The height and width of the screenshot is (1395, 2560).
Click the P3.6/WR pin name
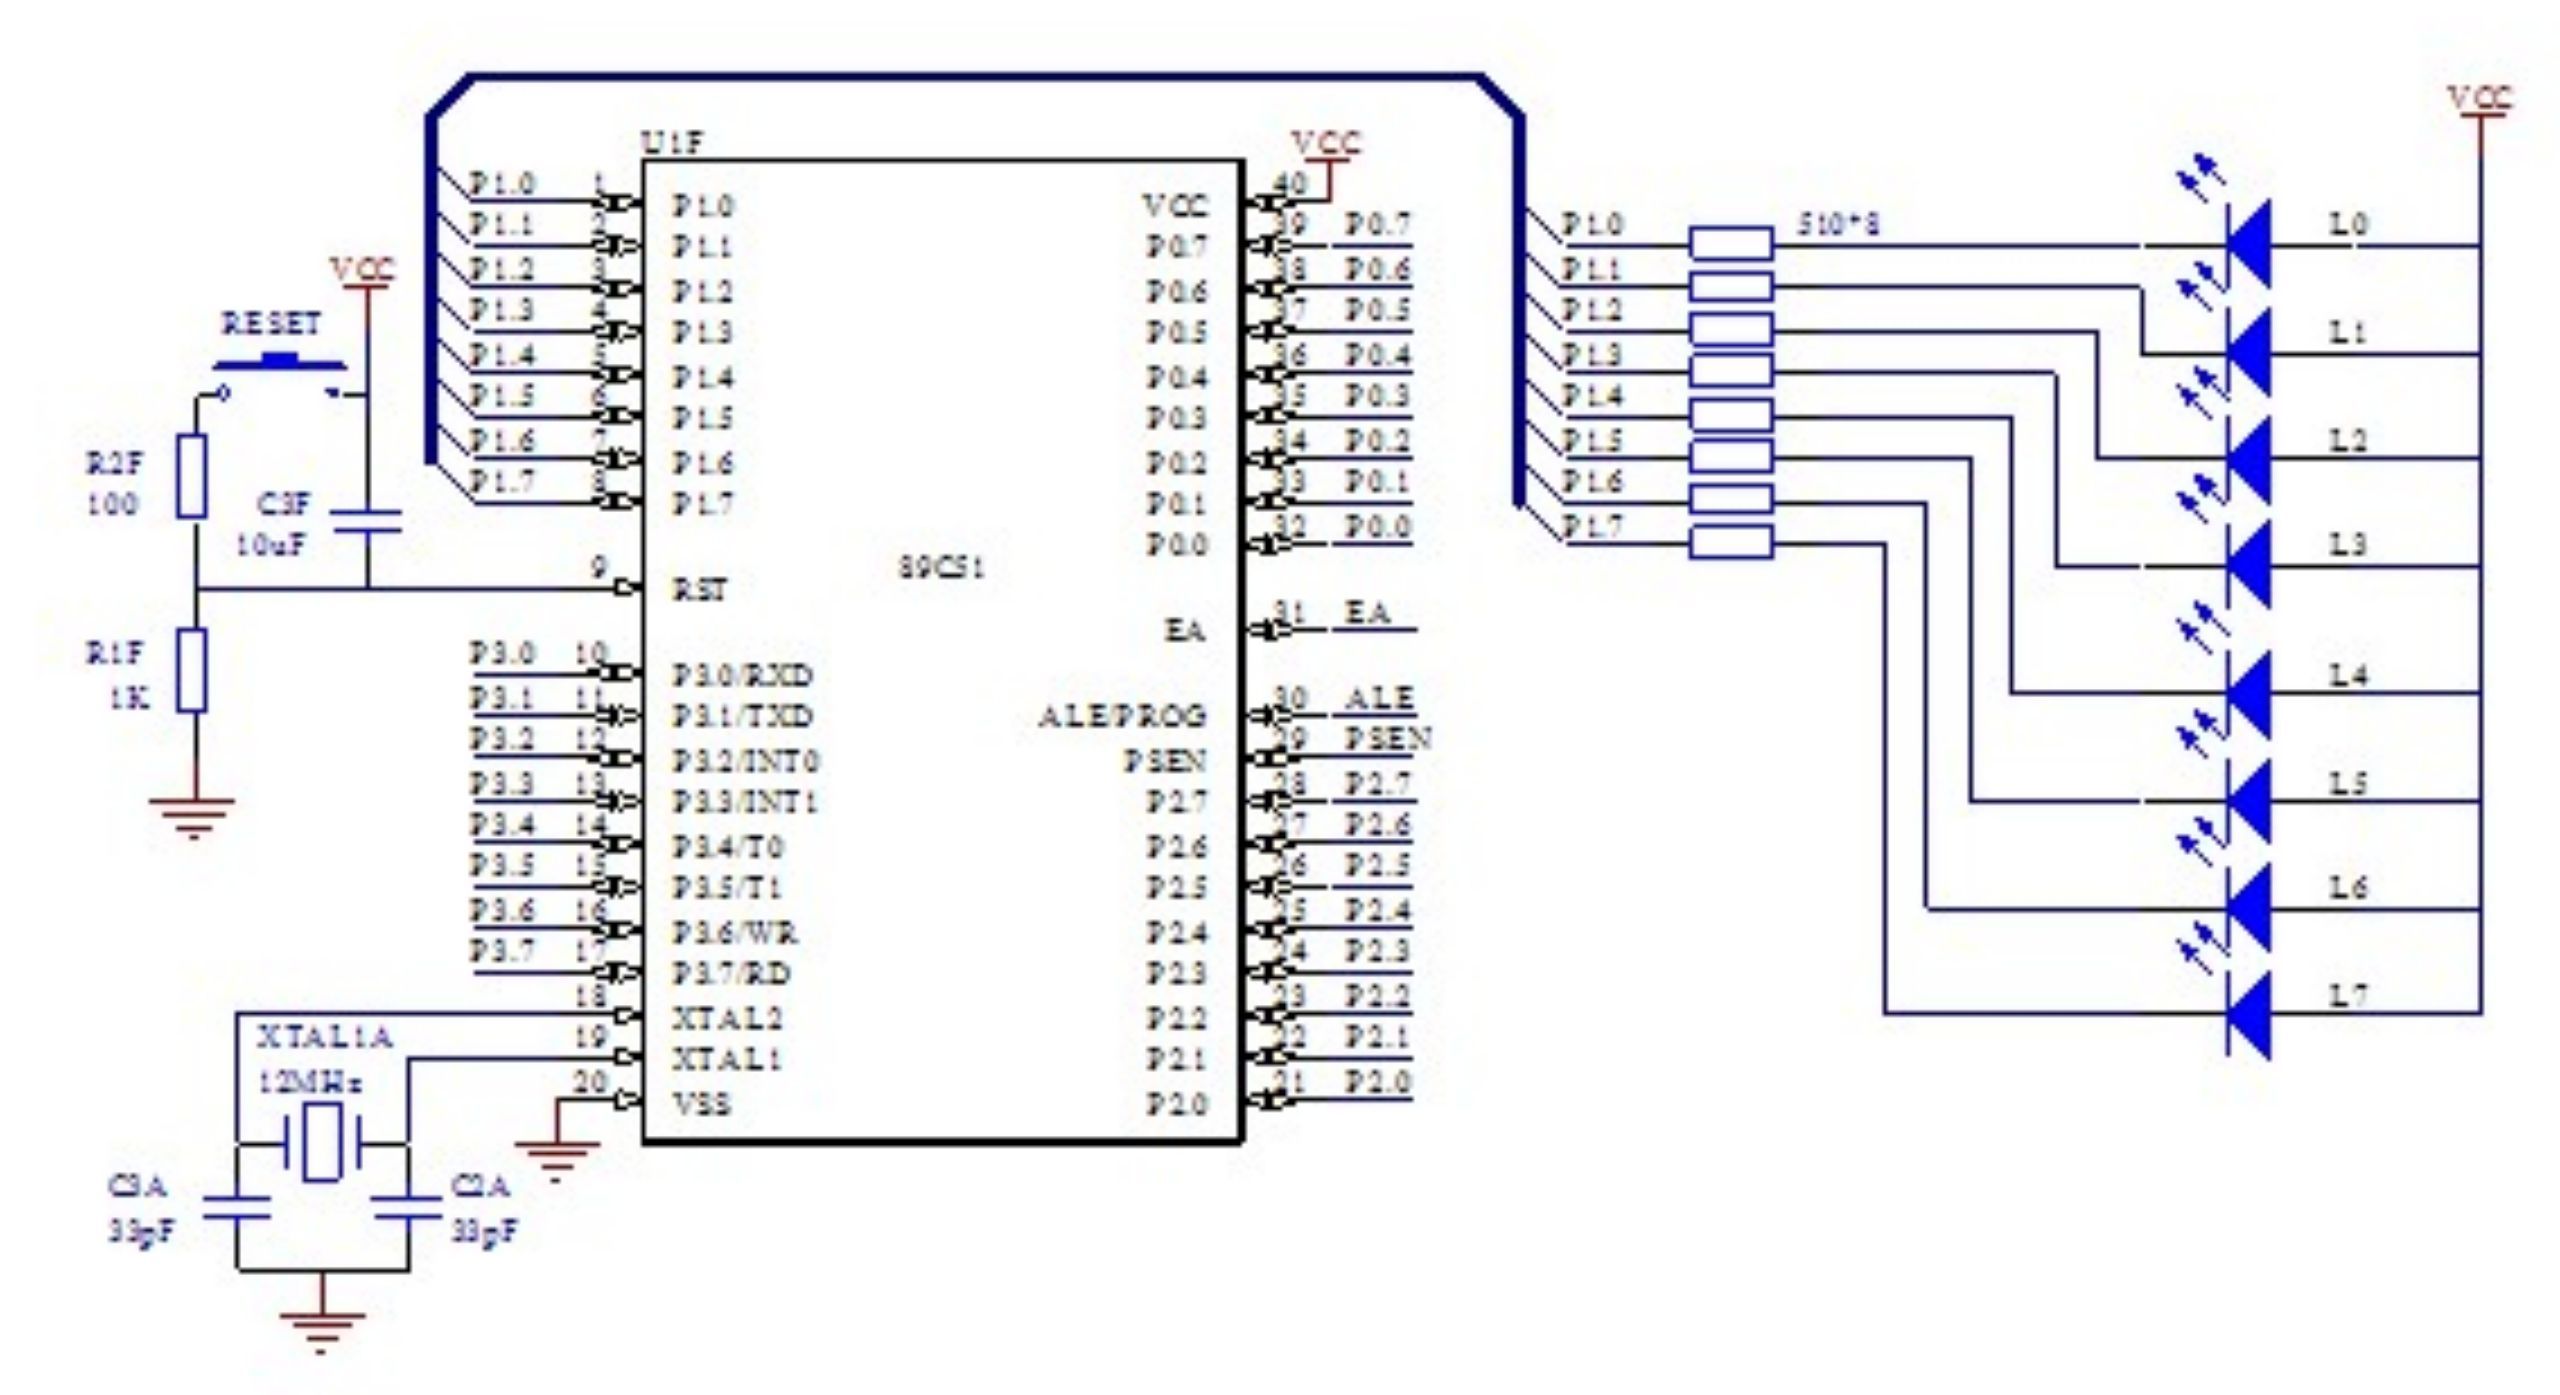(735, 933)
